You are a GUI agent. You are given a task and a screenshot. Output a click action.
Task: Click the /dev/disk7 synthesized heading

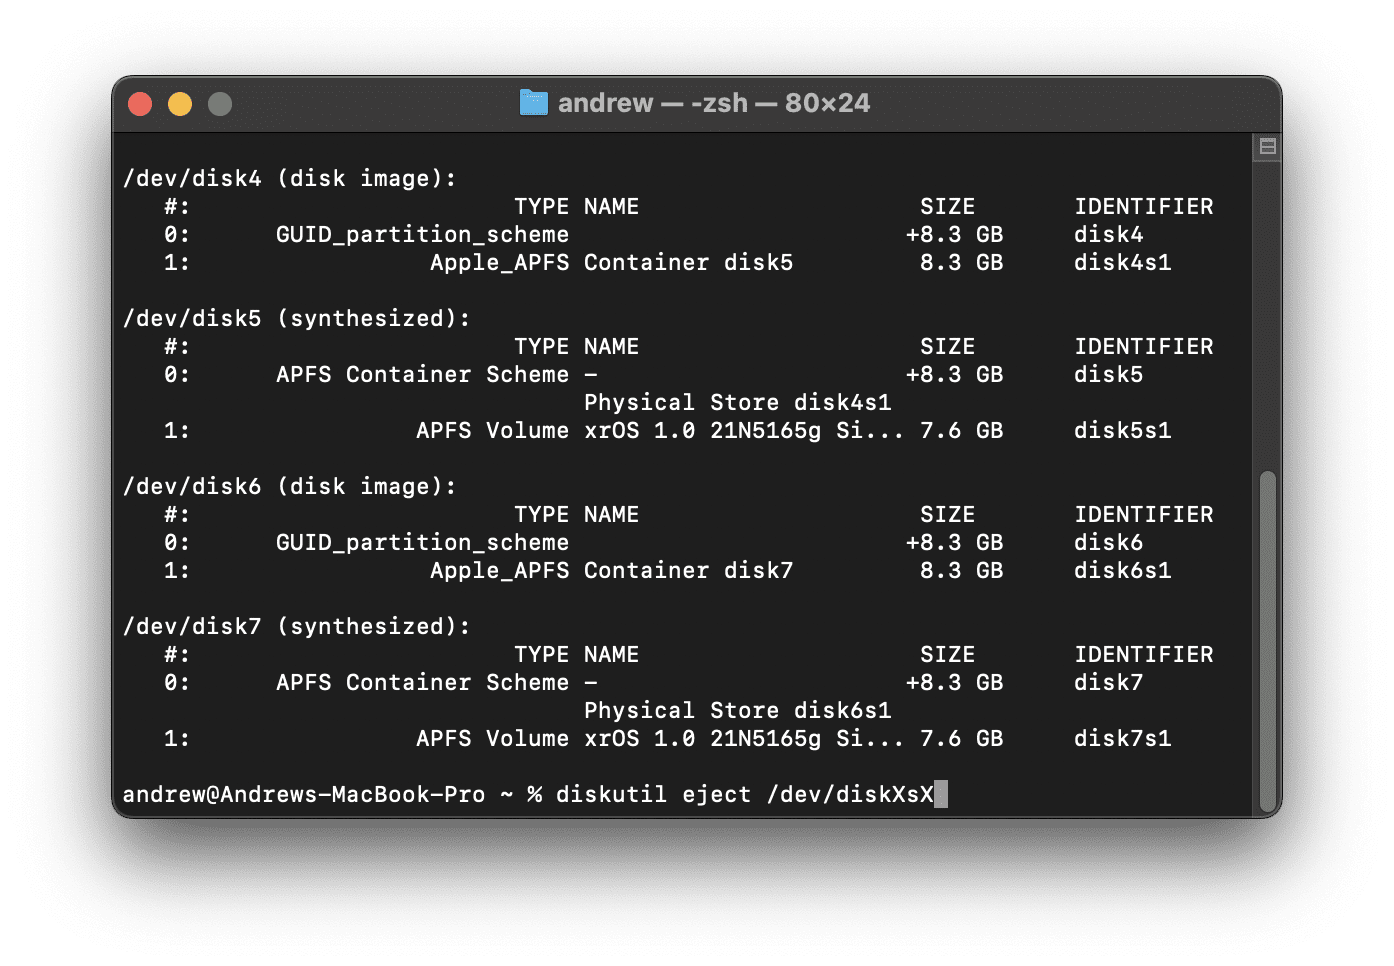pyautogui.click(x=296, y=626)
